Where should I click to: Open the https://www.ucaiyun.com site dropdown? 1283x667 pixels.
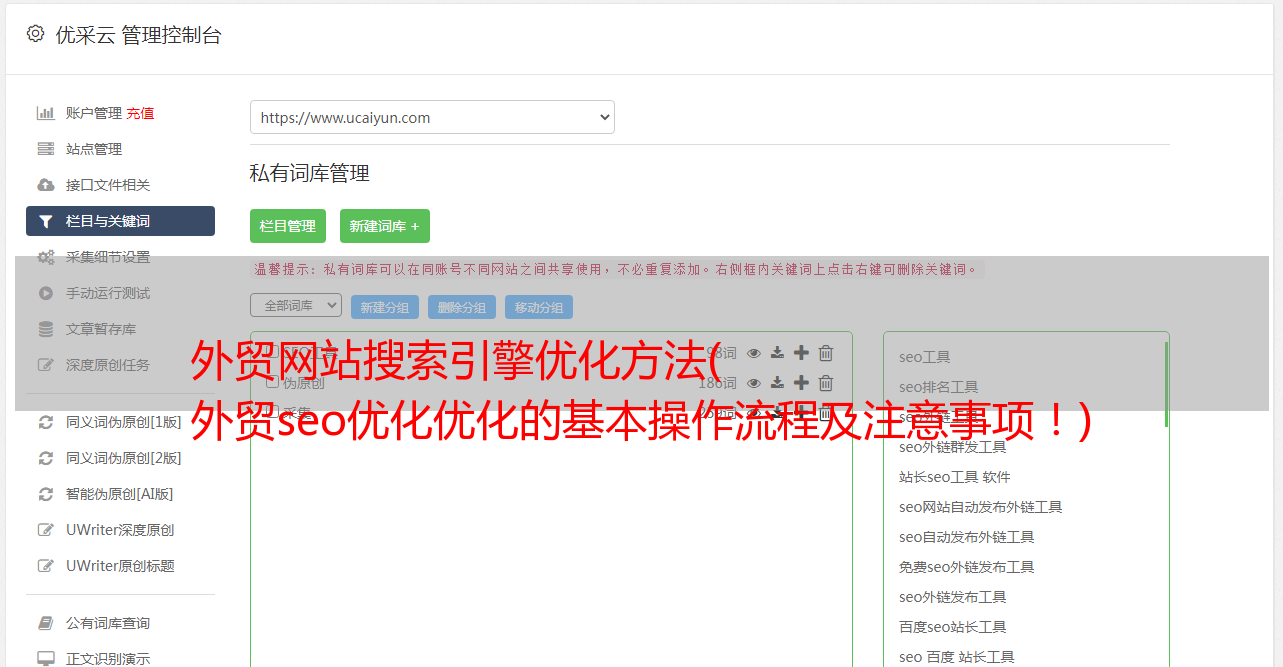tap(432, 117)
